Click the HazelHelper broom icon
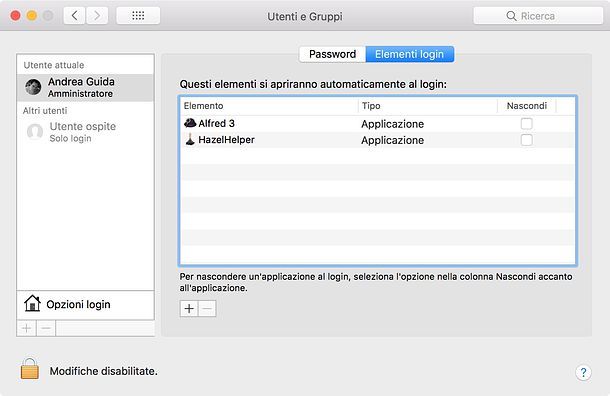610x396 pixels. (190, 139)
